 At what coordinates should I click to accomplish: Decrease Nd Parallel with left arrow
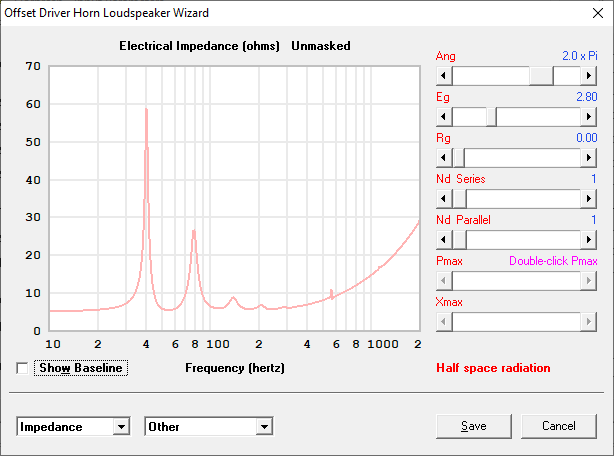tap(444, 240)
